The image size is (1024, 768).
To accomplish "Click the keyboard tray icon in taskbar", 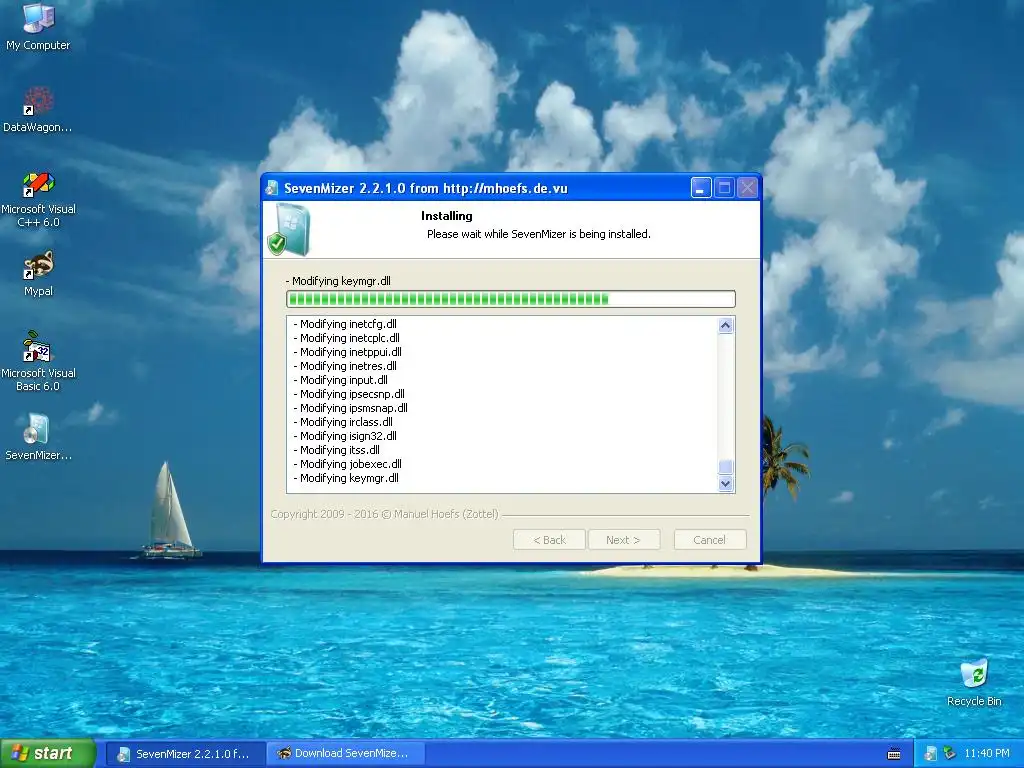I will pos(894,754).
